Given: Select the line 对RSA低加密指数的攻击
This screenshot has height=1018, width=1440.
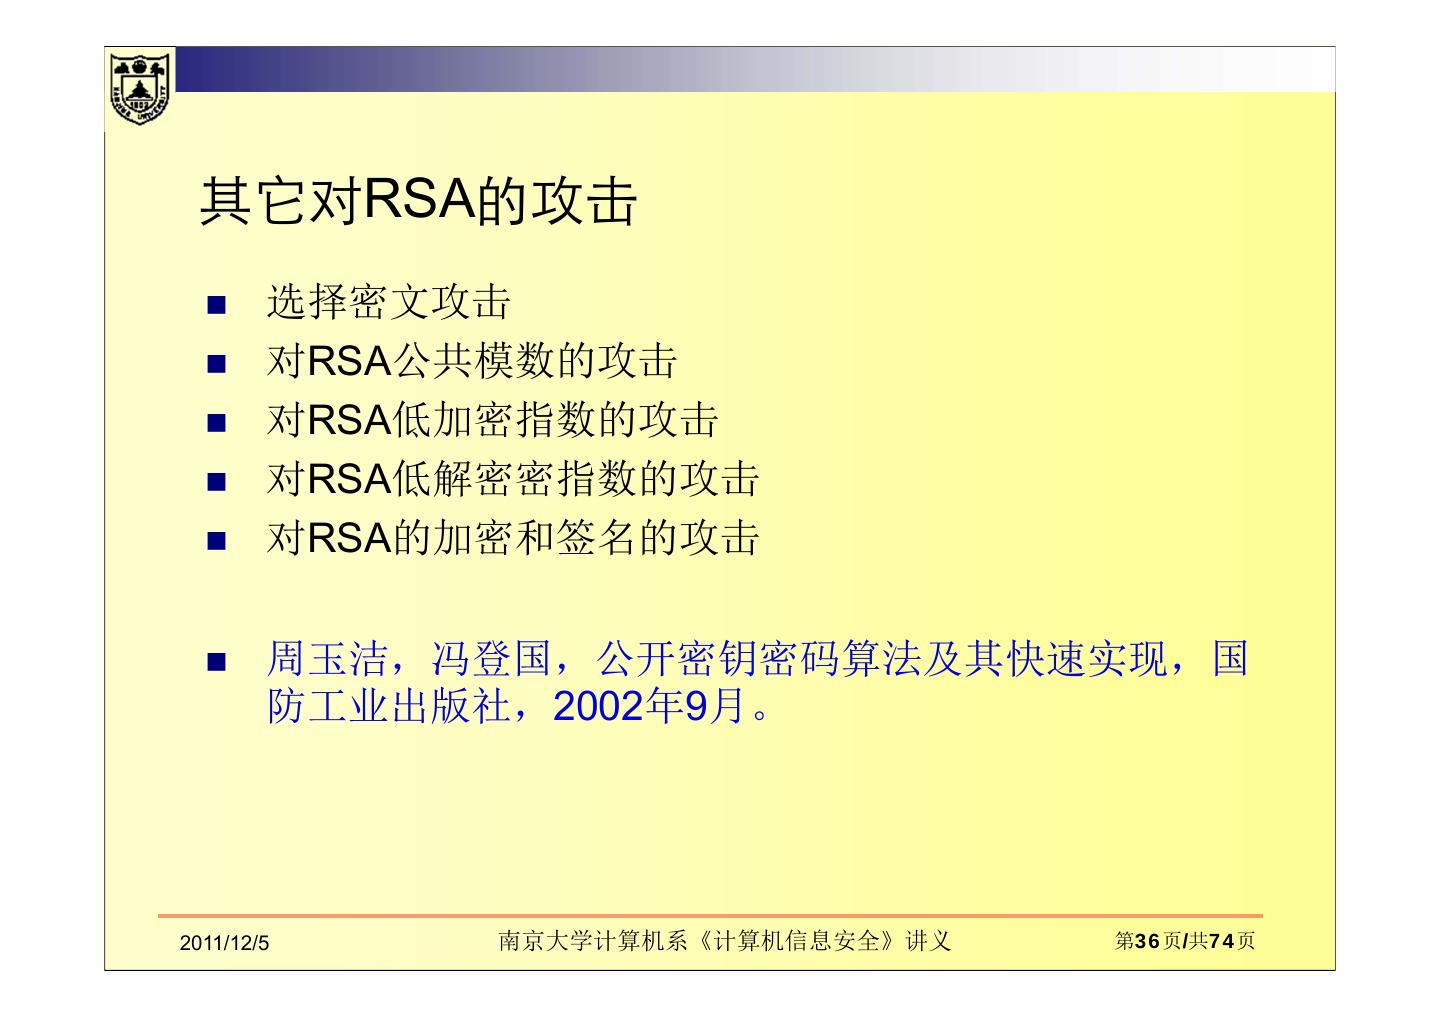Looking at the screenshot, I should 492,420.
